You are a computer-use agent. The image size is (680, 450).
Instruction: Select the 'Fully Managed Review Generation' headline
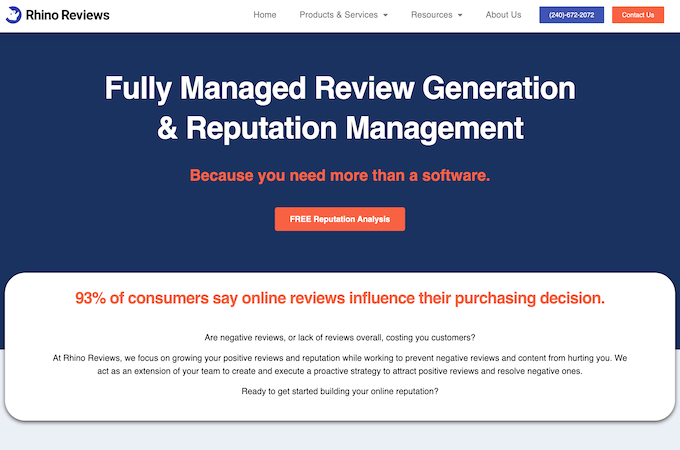(340, 88)
